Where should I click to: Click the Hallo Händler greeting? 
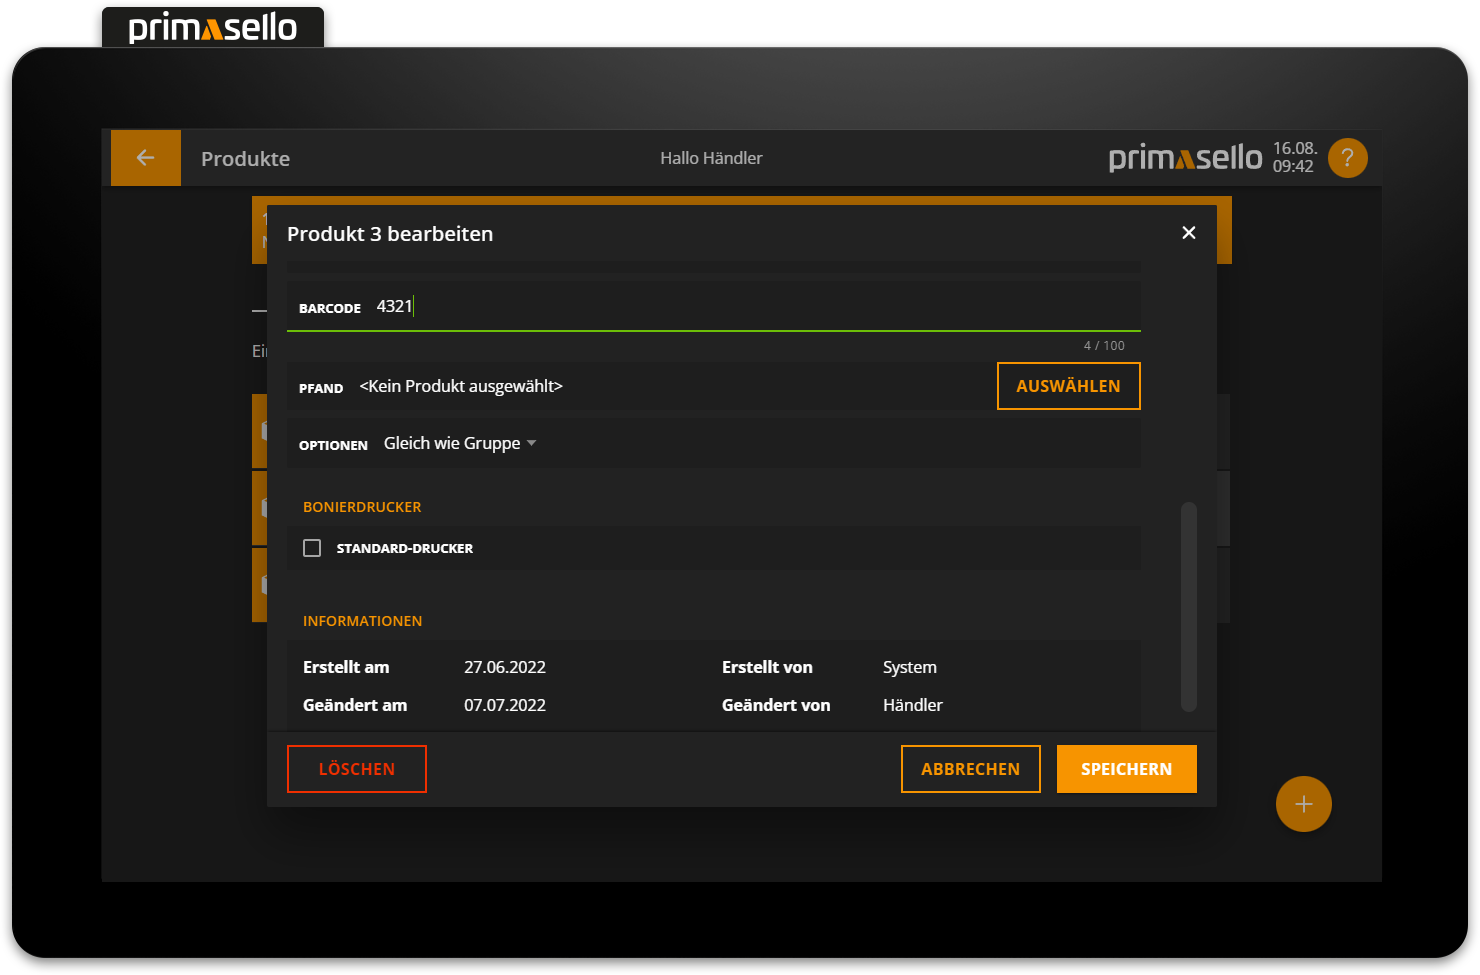click(x=711, y=158)
